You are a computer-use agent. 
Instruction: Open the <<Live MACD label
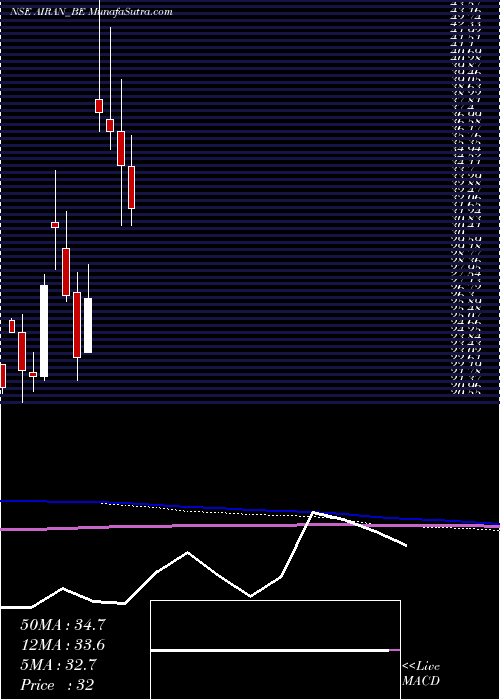click(x=421, y=673)
